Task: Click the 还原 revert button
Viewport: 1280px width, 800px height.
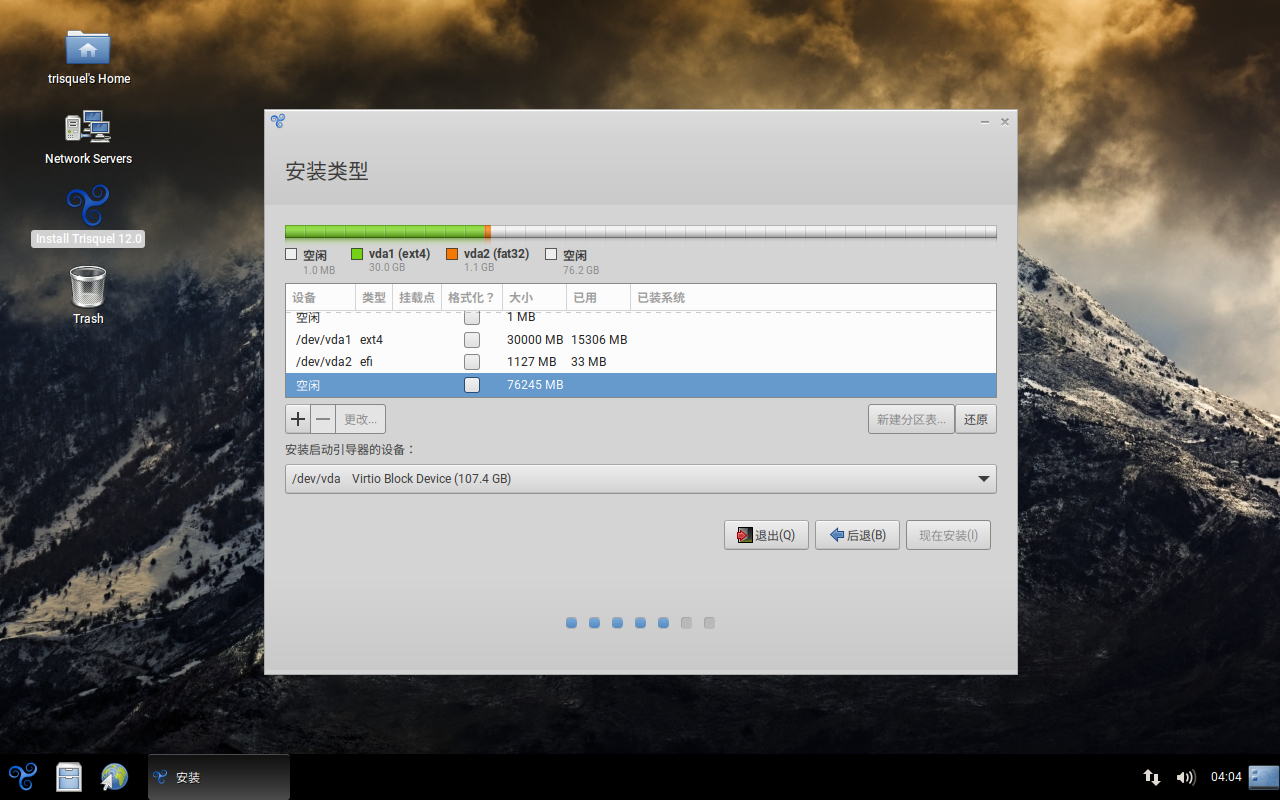Action: (x=976, y=419)
